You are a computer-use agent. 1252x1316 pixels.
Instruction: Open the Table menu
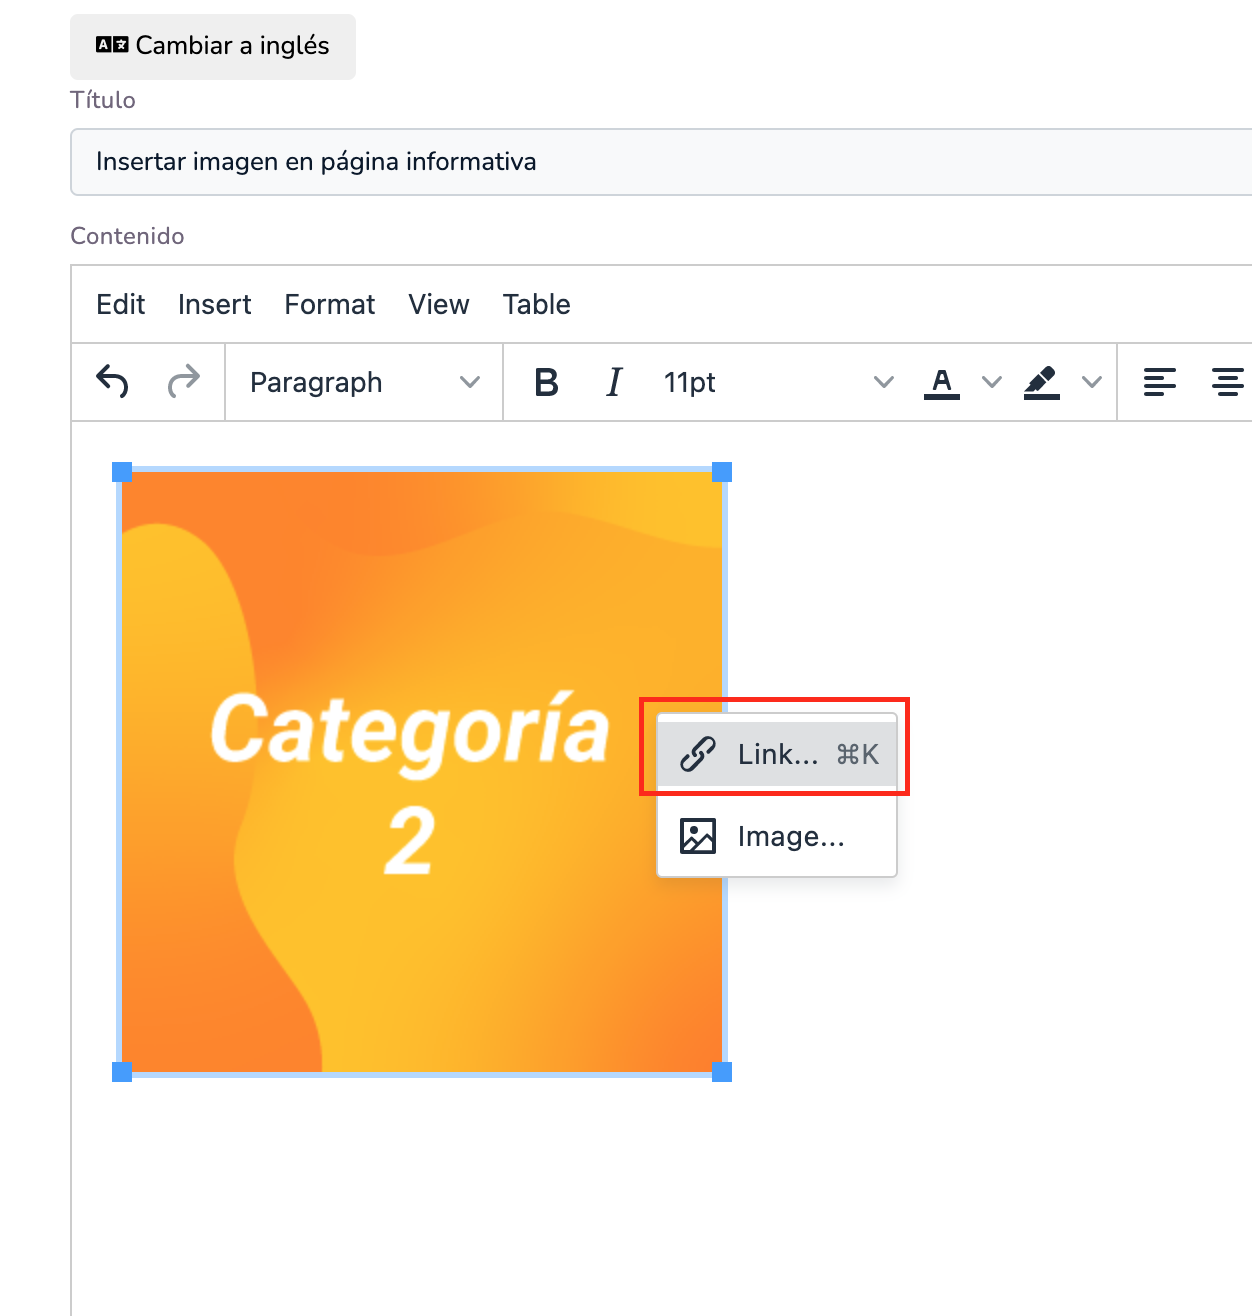point(537,304)
